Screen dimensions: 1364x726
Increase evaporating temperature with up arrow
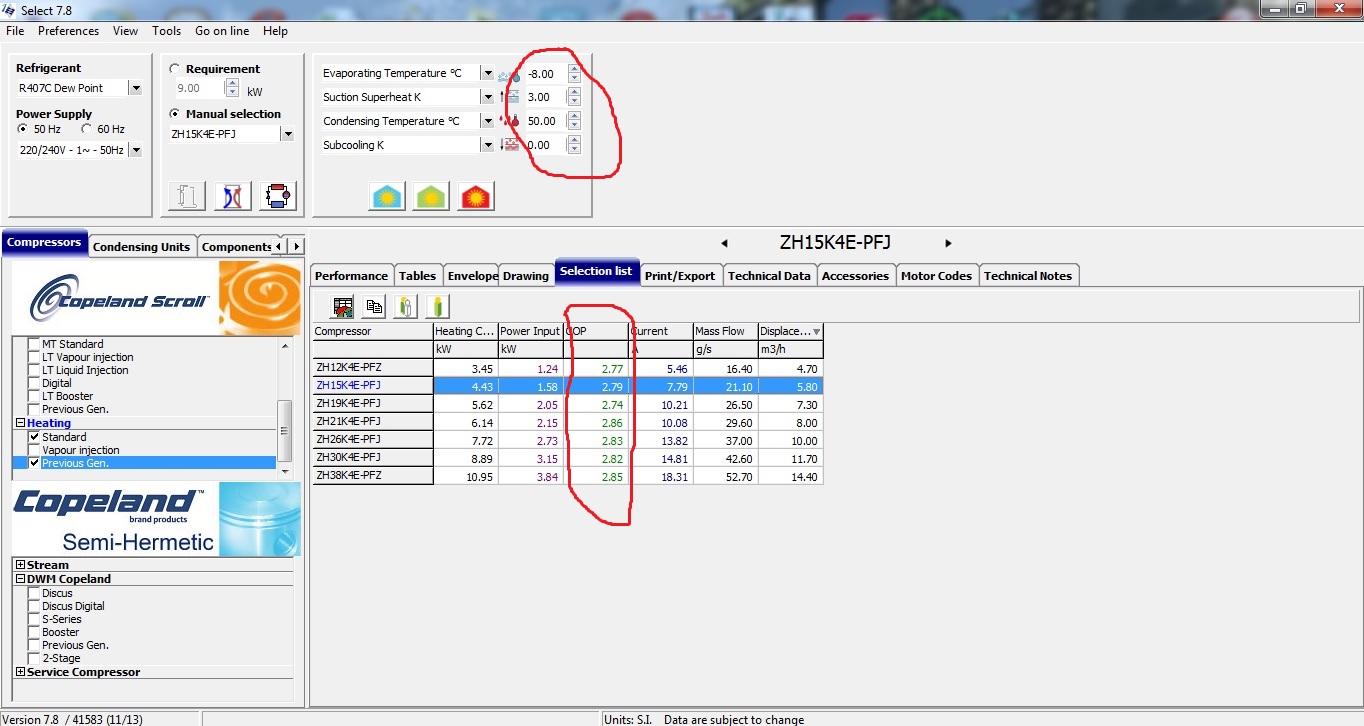[574, 69]
